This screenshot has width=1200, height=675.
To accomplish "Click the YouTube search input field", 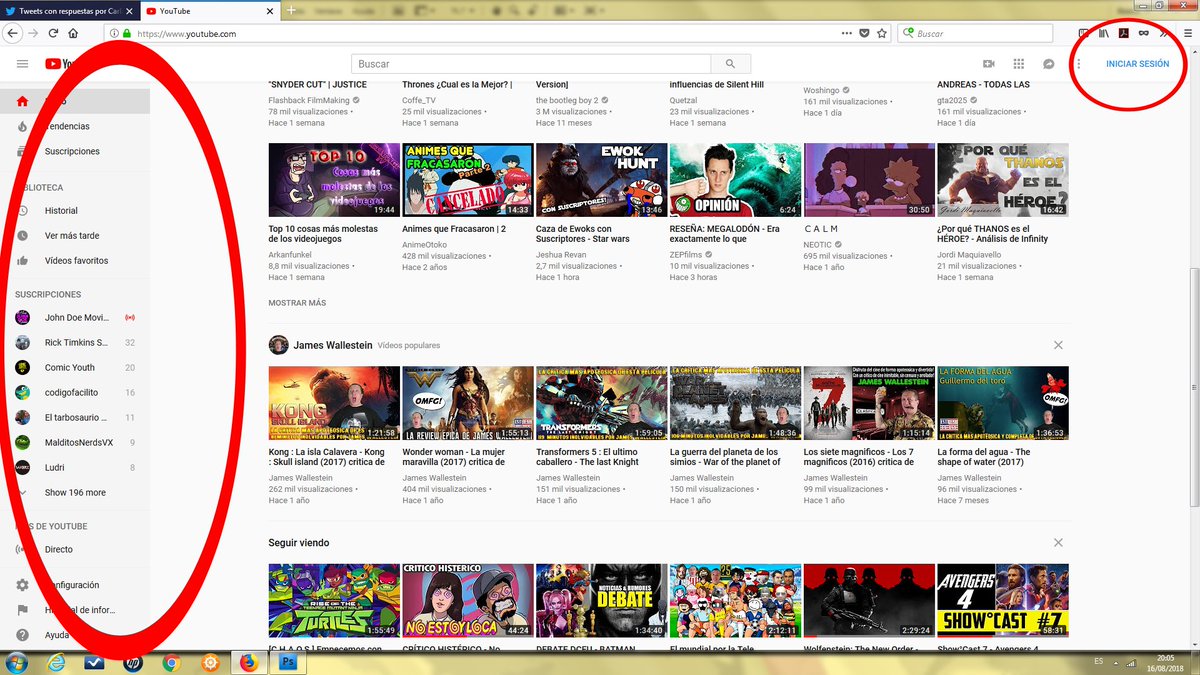I will [x=531, y=64].
